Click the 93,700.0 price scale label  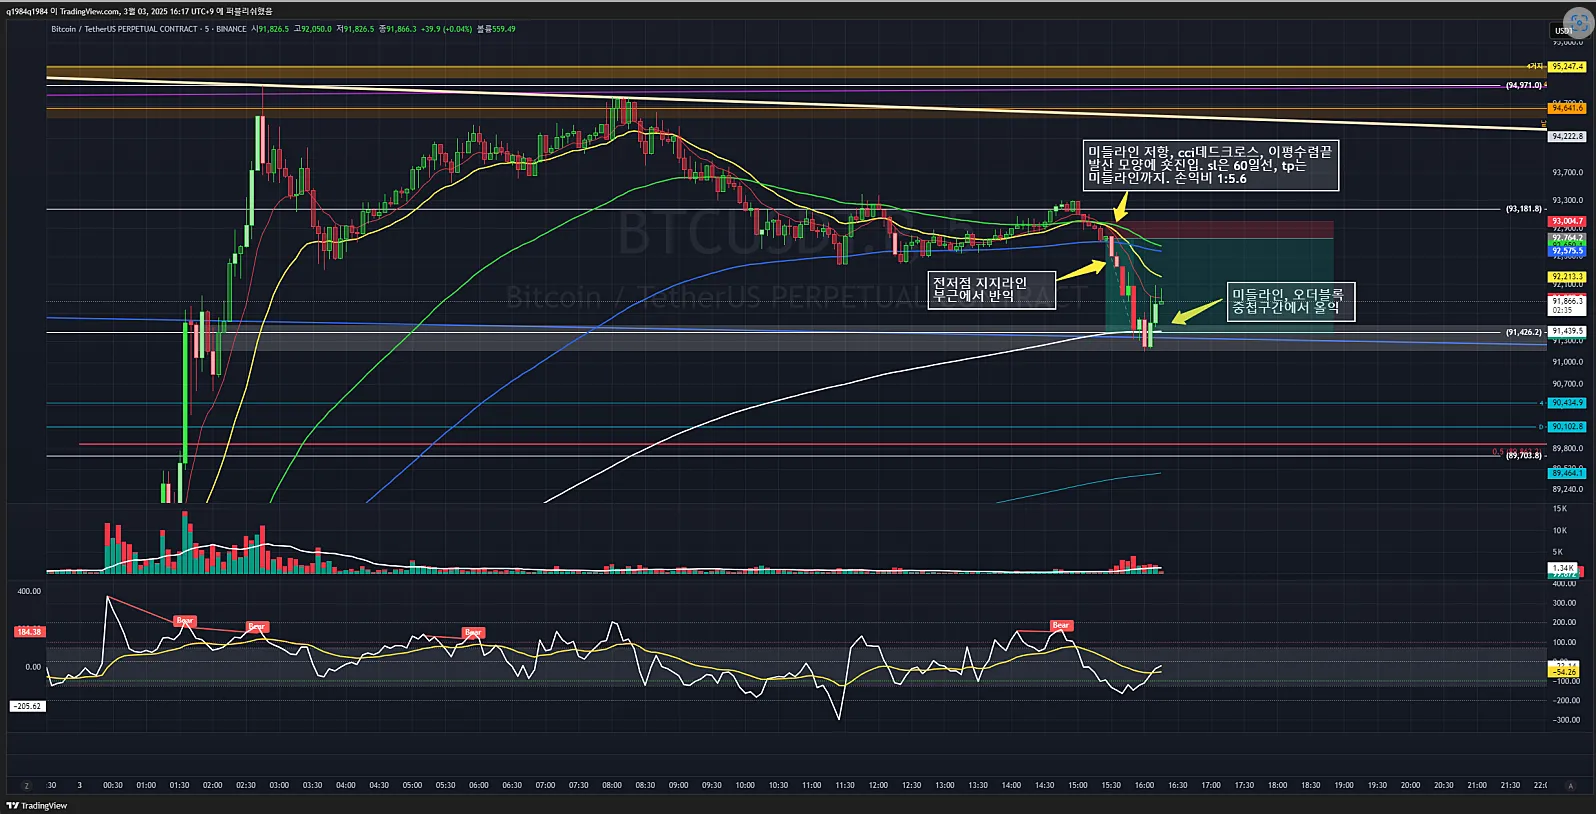point(1567,173)
